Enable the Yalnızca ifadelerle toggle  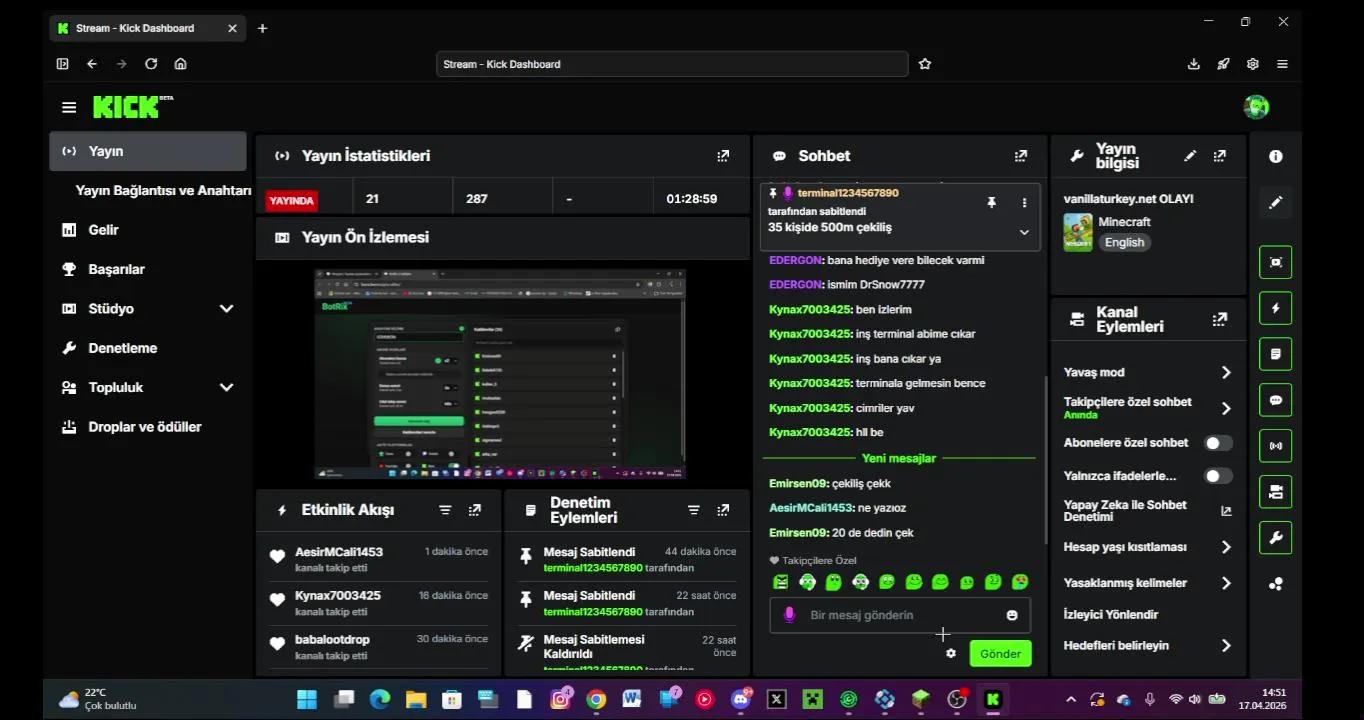tap(1217, 476)
